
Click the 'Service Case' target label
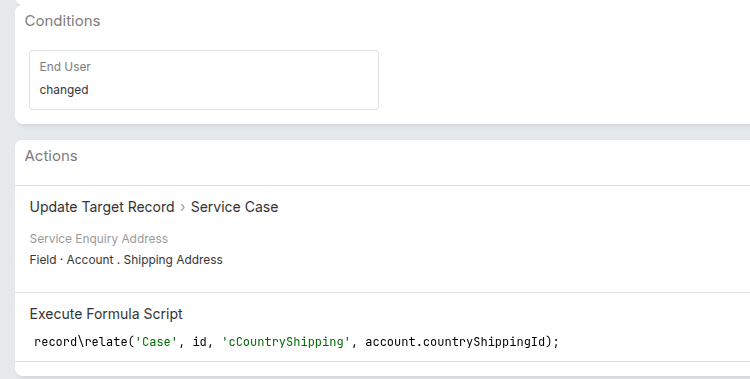[234, 207]
